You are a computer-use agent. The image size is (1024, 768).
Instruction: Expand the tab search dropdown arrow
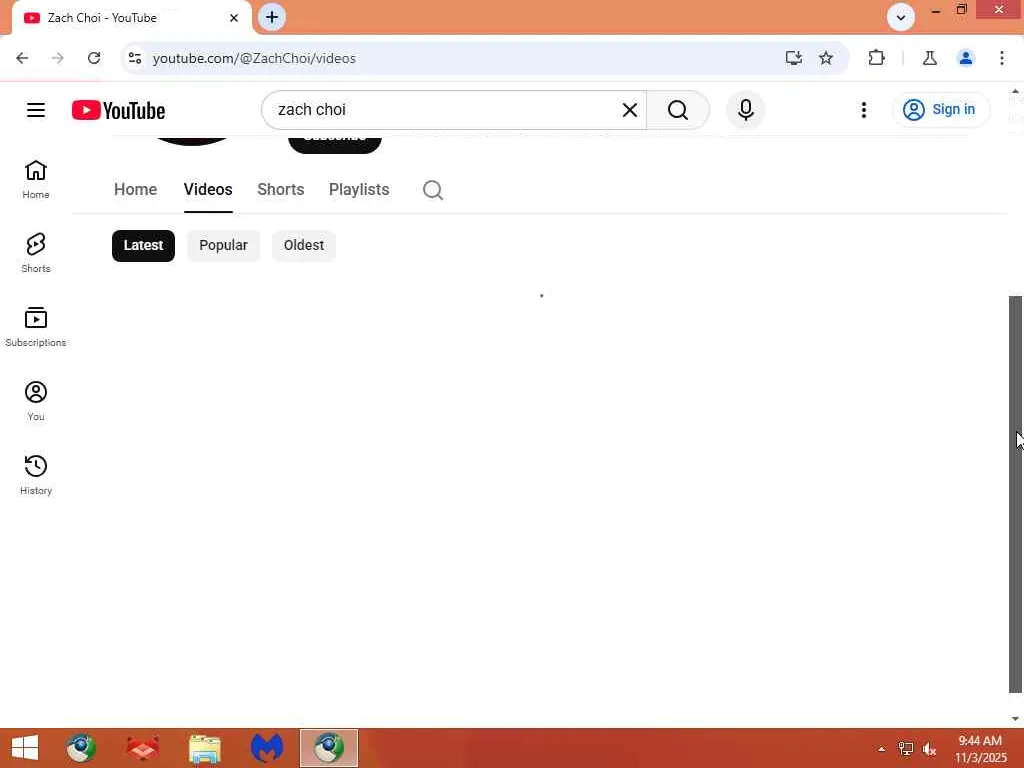tap(901, 18)
